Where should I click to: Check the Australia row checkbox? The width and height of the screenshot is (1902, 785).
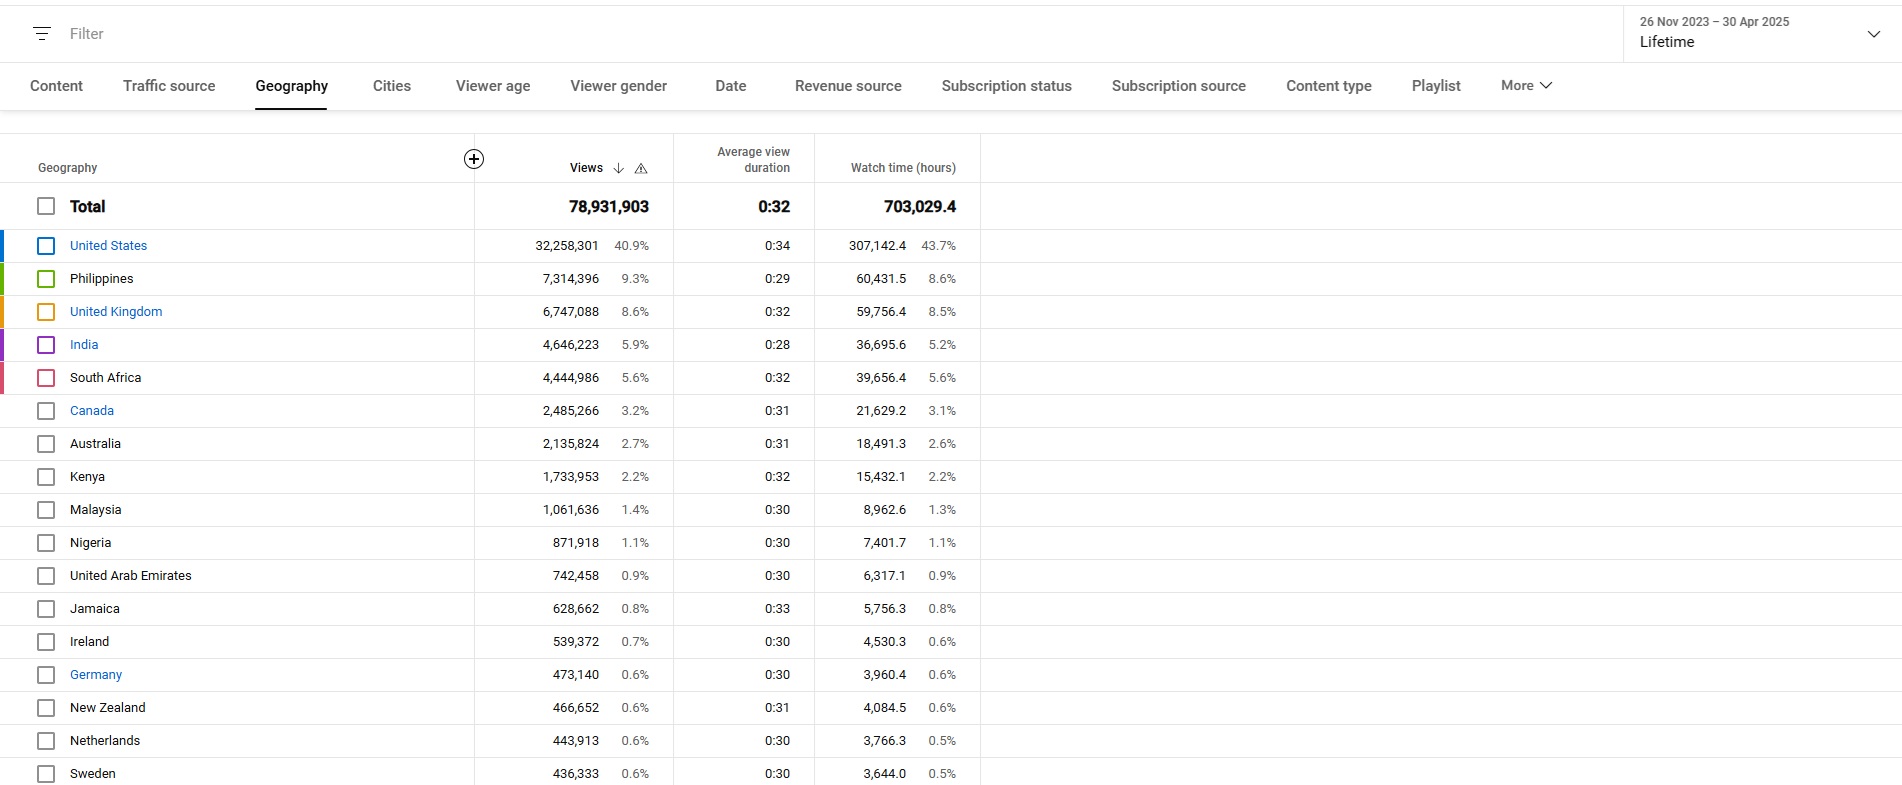(x=46, y=444)
